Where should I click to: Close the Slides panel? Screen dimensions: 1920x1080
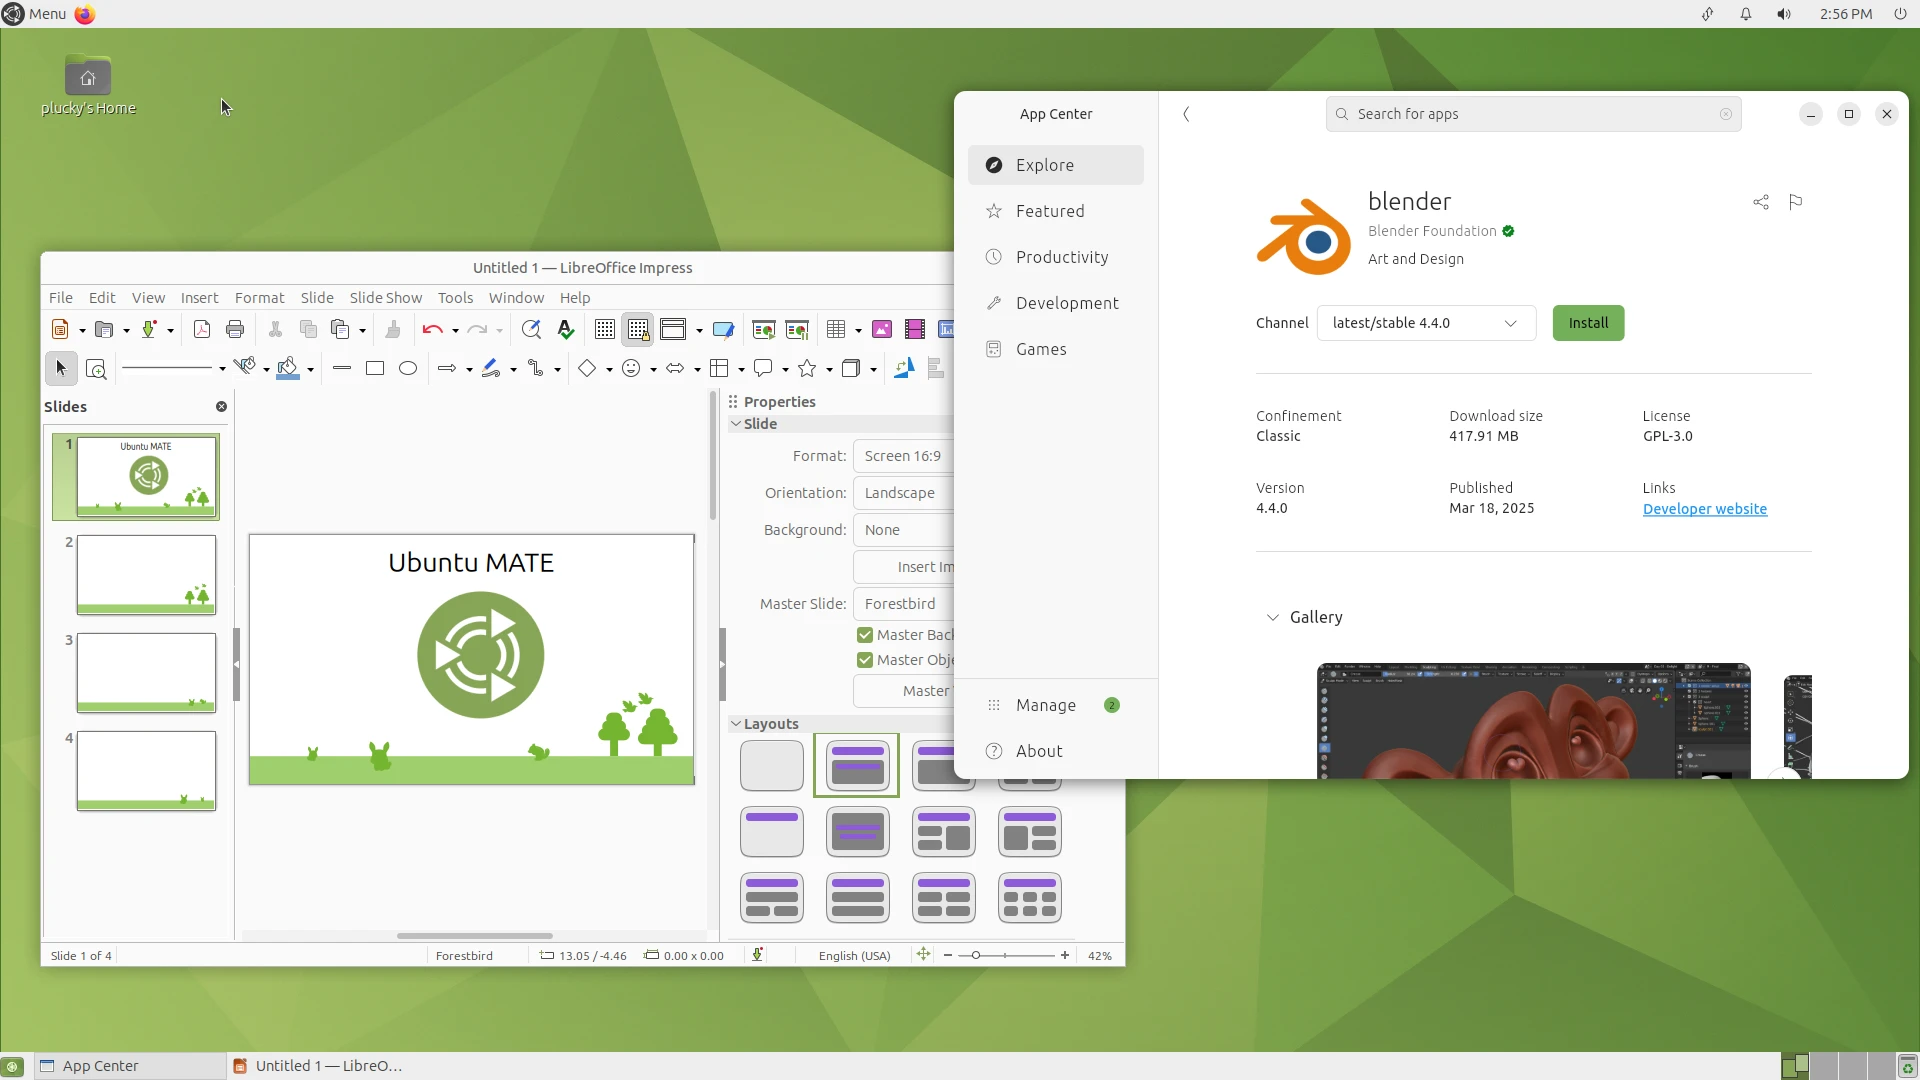(x=221, y=407)
